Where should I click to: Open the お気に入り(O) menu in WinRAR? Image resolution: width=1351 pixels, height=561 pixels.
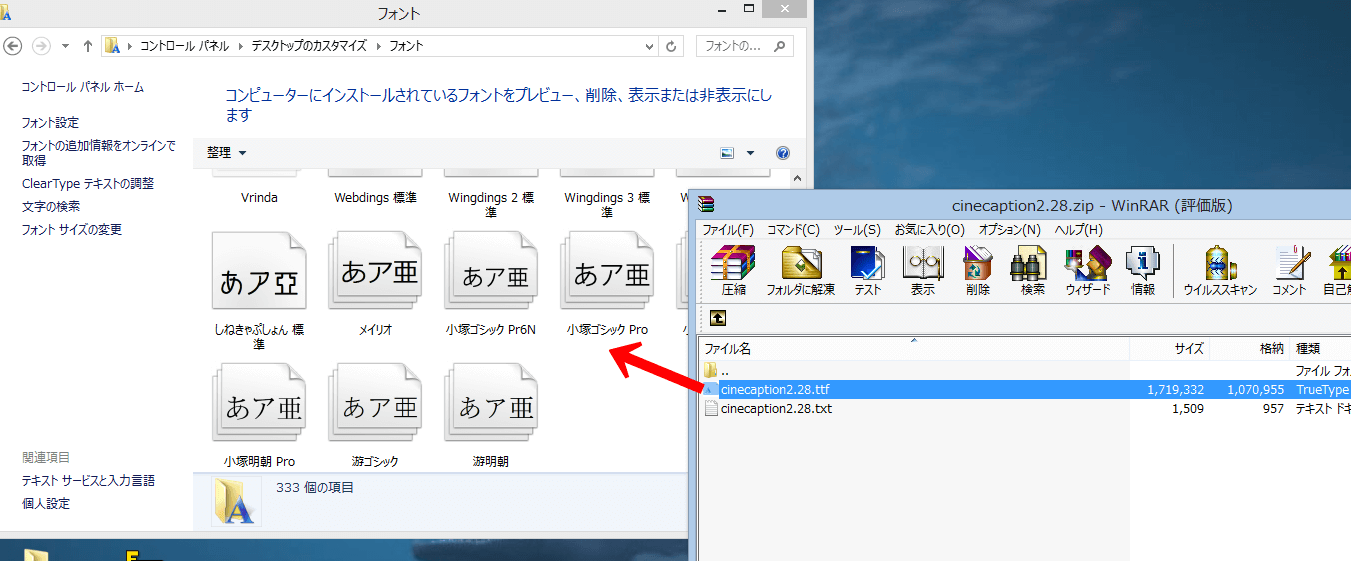coord(929,230)
